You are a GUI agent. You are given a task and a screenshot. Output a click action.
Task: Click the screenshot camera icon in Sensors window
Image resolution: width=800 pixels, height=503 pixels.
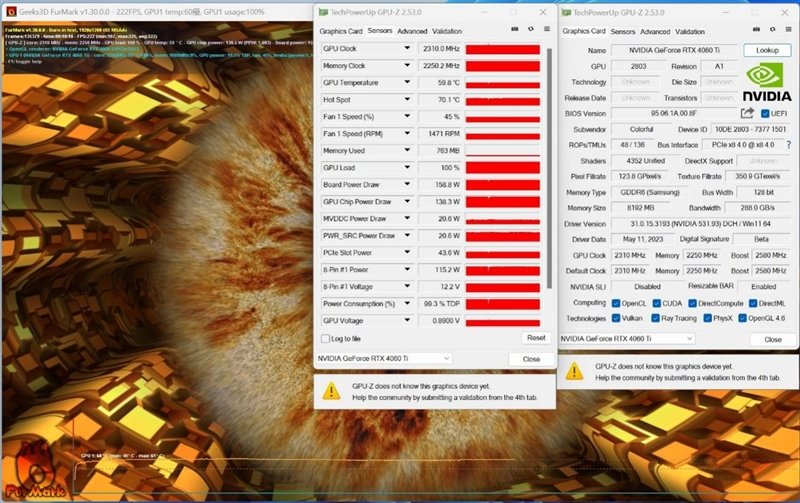514,30
